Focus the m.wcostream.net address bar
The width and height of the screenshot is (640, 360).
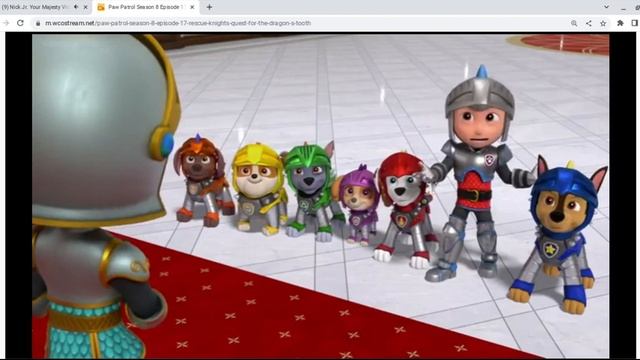[302, 23]
